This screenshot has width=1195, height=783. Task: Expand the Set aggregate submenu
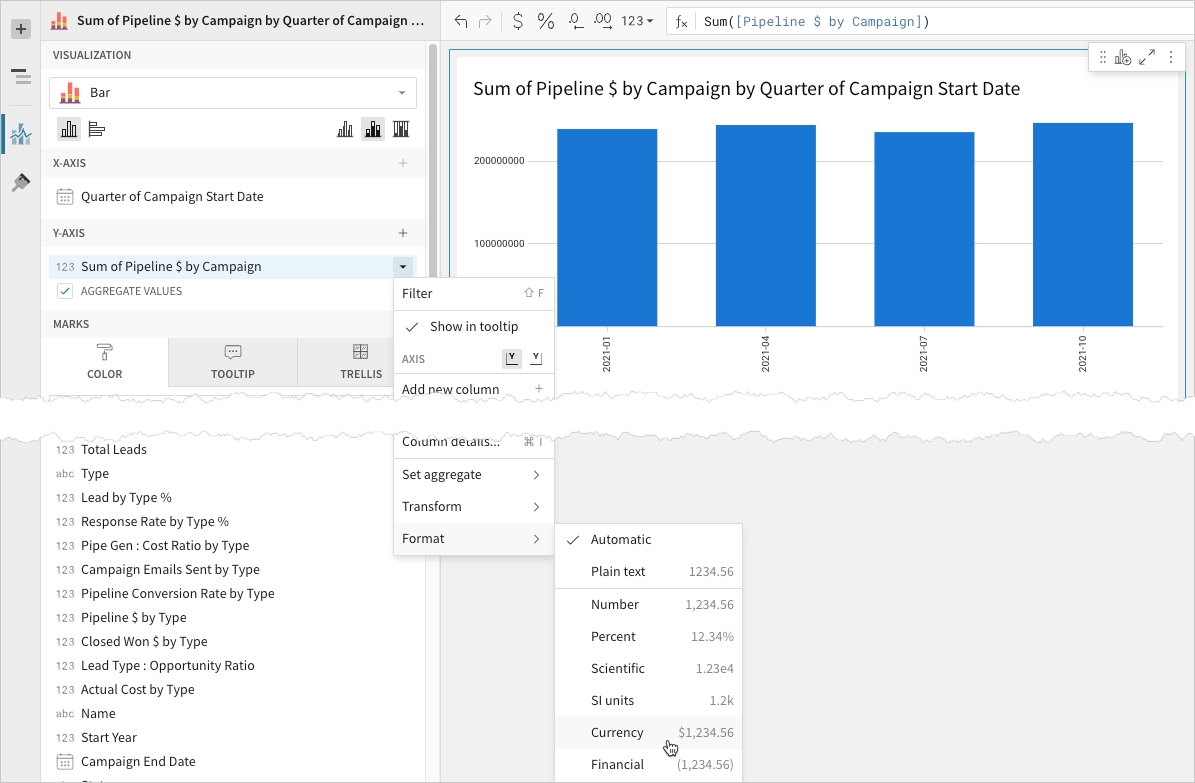pos(472,474)
